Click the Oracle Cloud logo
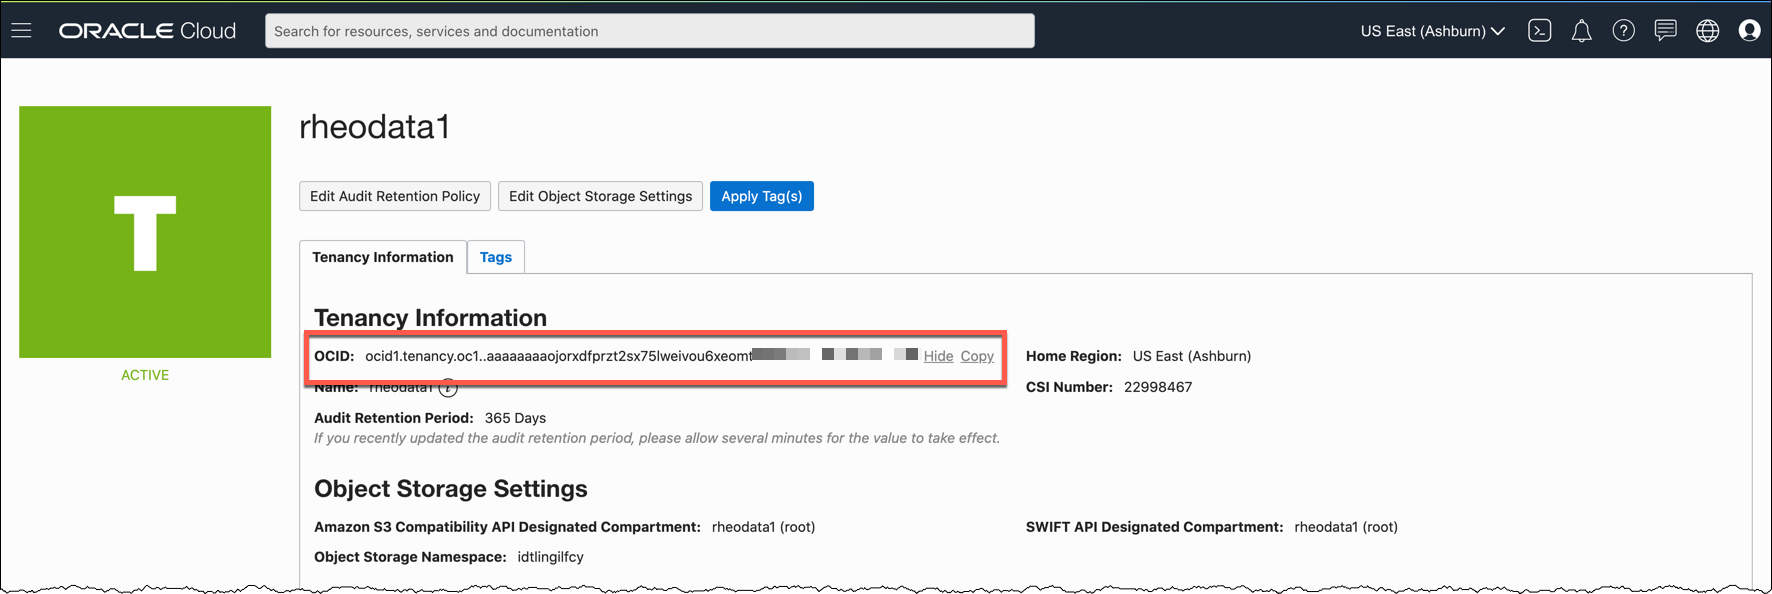 [147, 31]
